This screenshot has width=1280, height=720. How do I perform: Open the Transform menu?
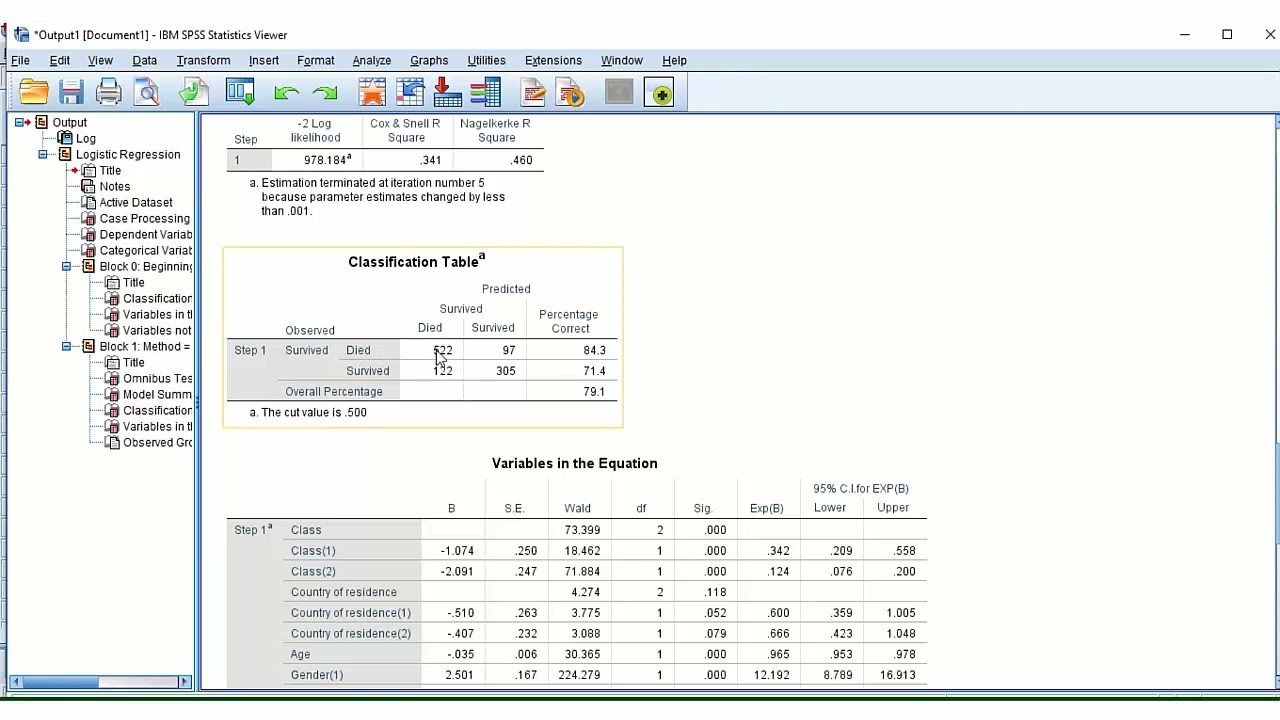point(203,60)
